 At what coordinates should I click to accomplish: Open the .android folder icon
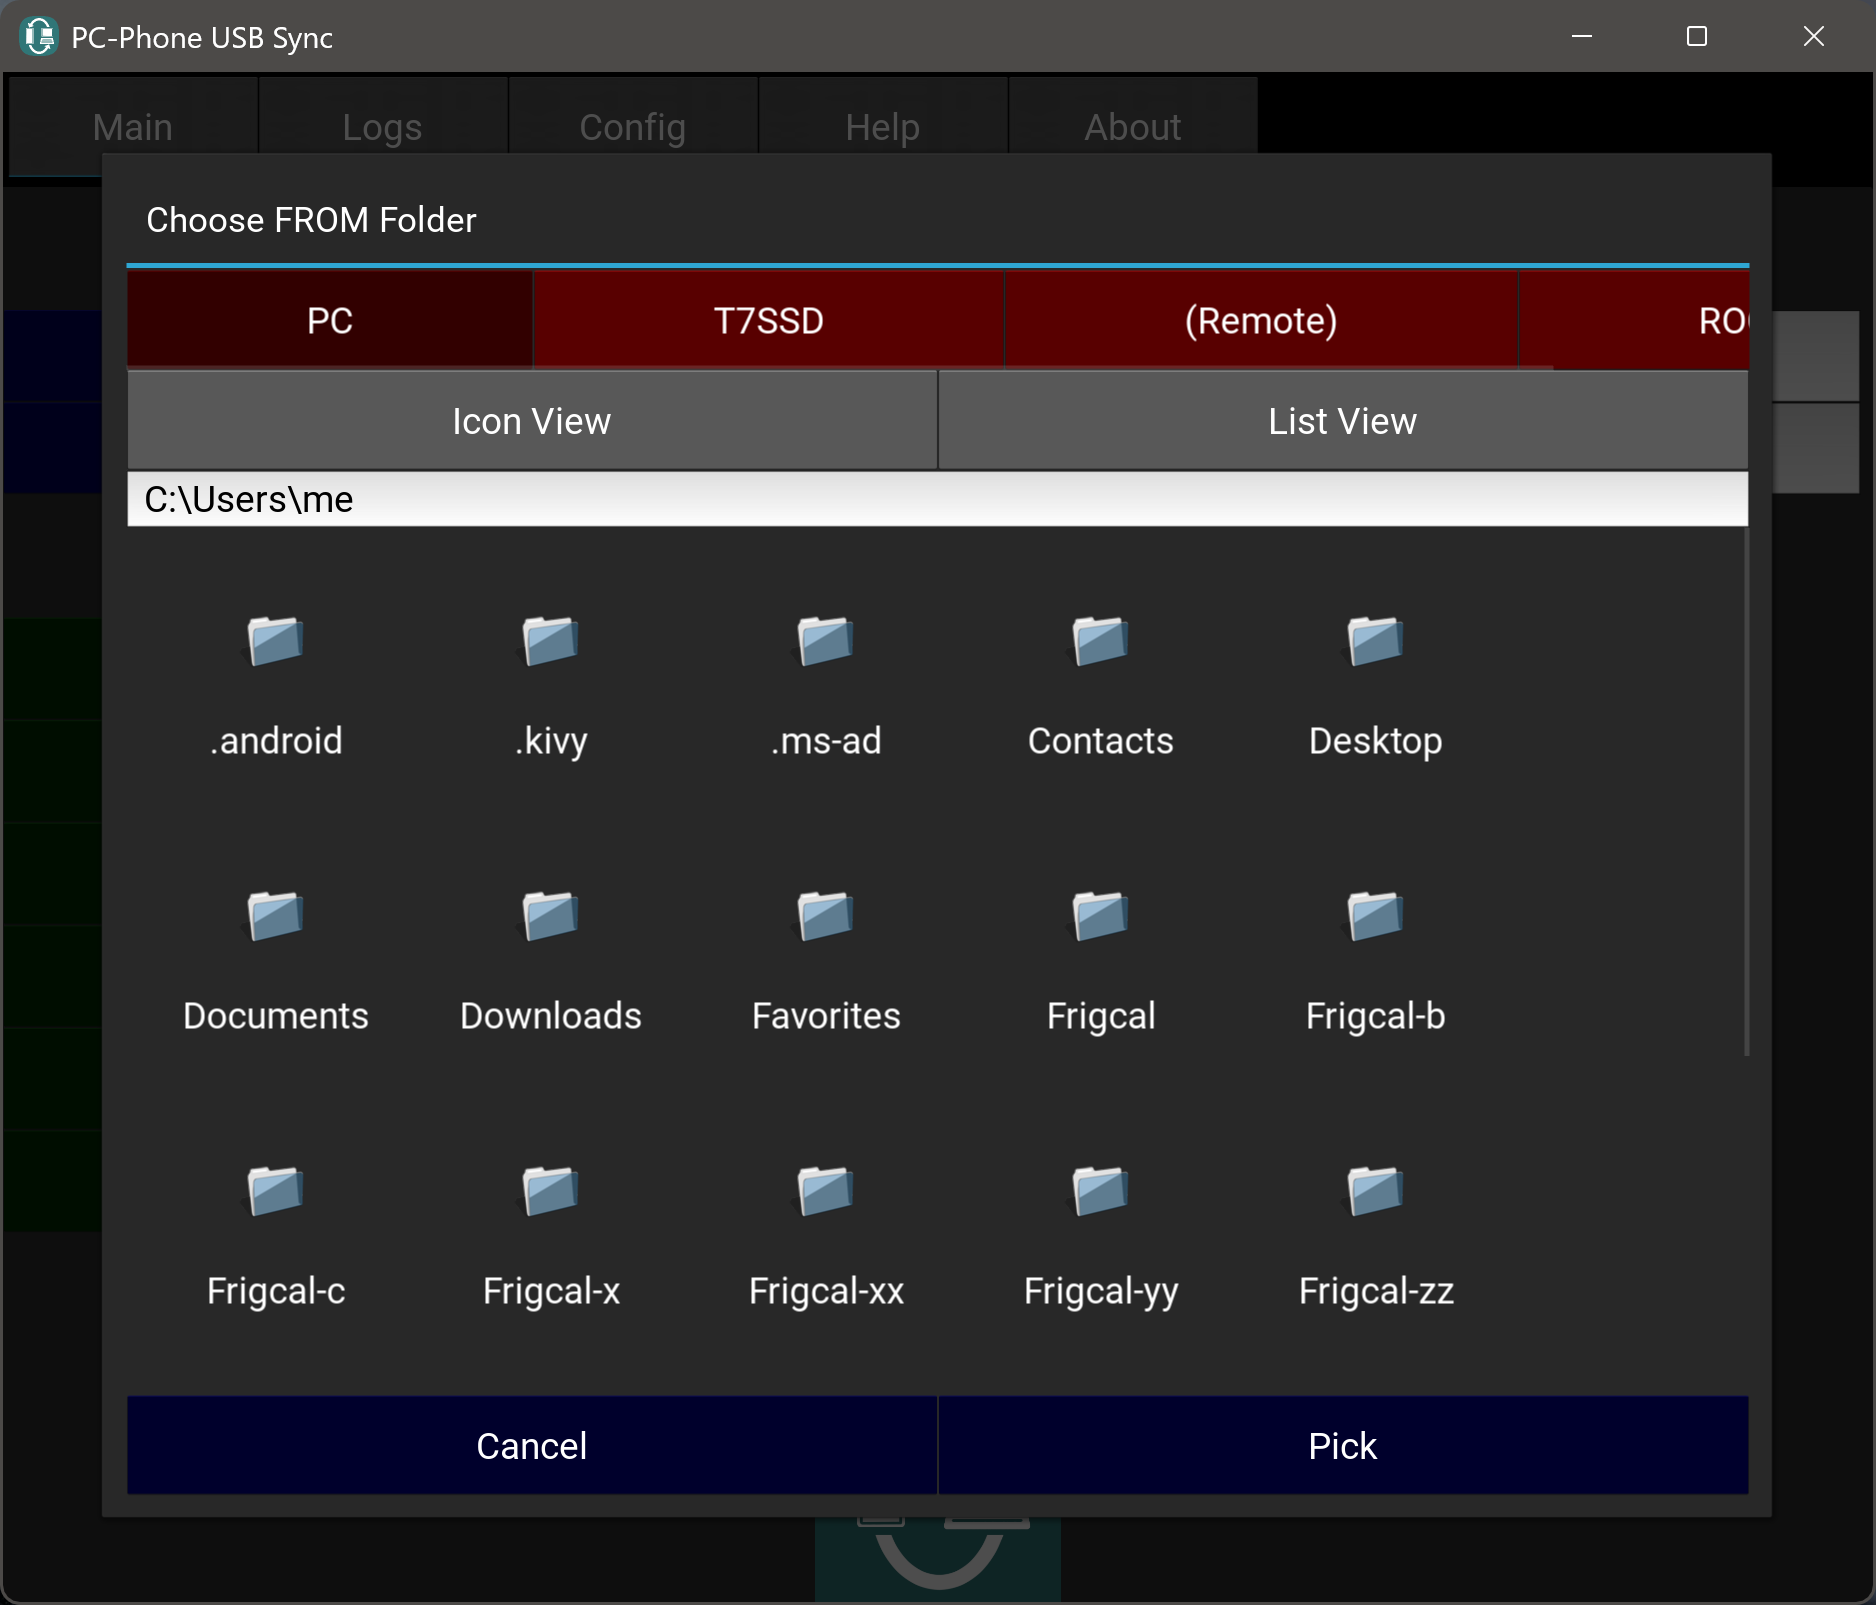click(x=275, y=641)
